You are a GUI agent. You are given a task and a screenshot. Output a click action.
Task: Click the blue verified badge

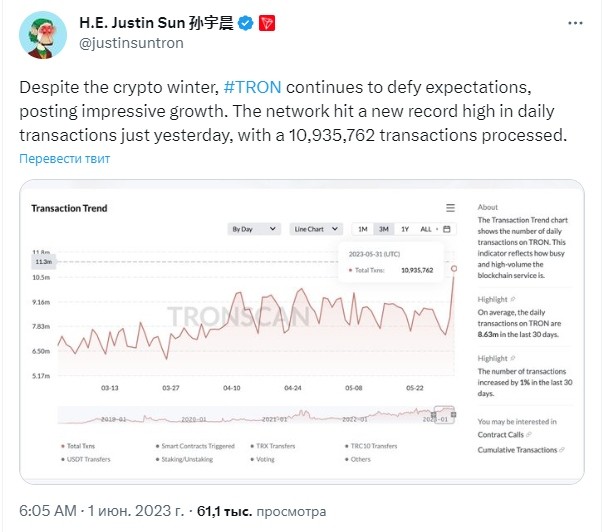(246, 23)
